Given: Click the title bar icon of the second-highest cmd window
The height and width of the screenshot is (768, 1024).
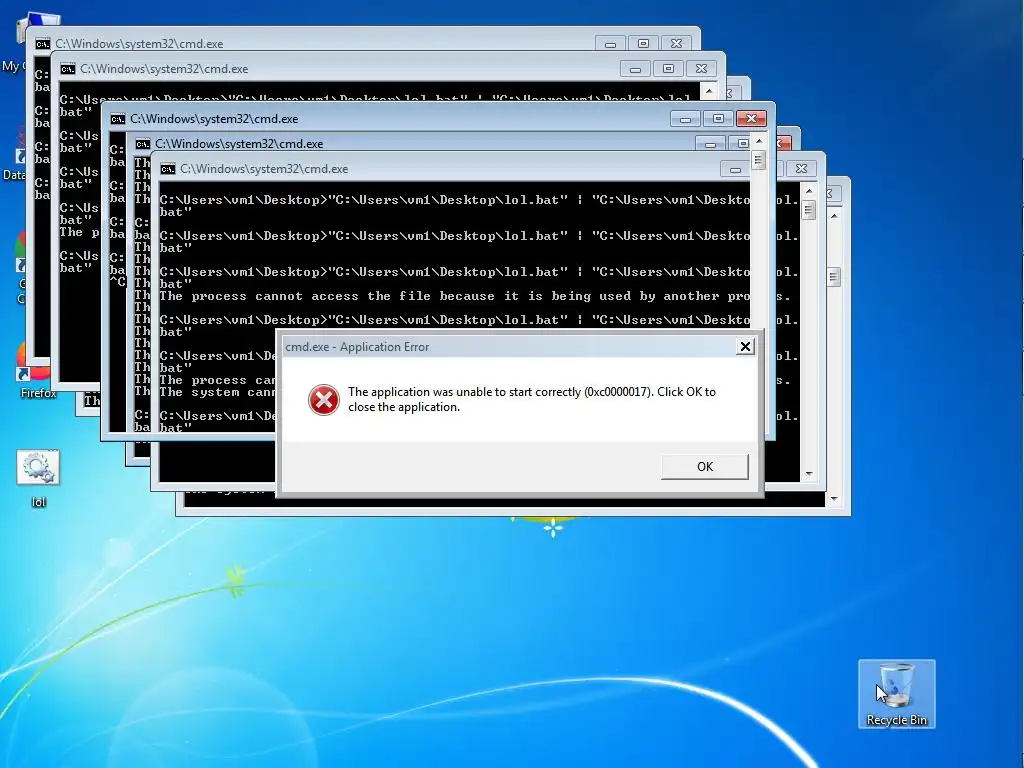Looking at the screenshot, I should point(67,69).
